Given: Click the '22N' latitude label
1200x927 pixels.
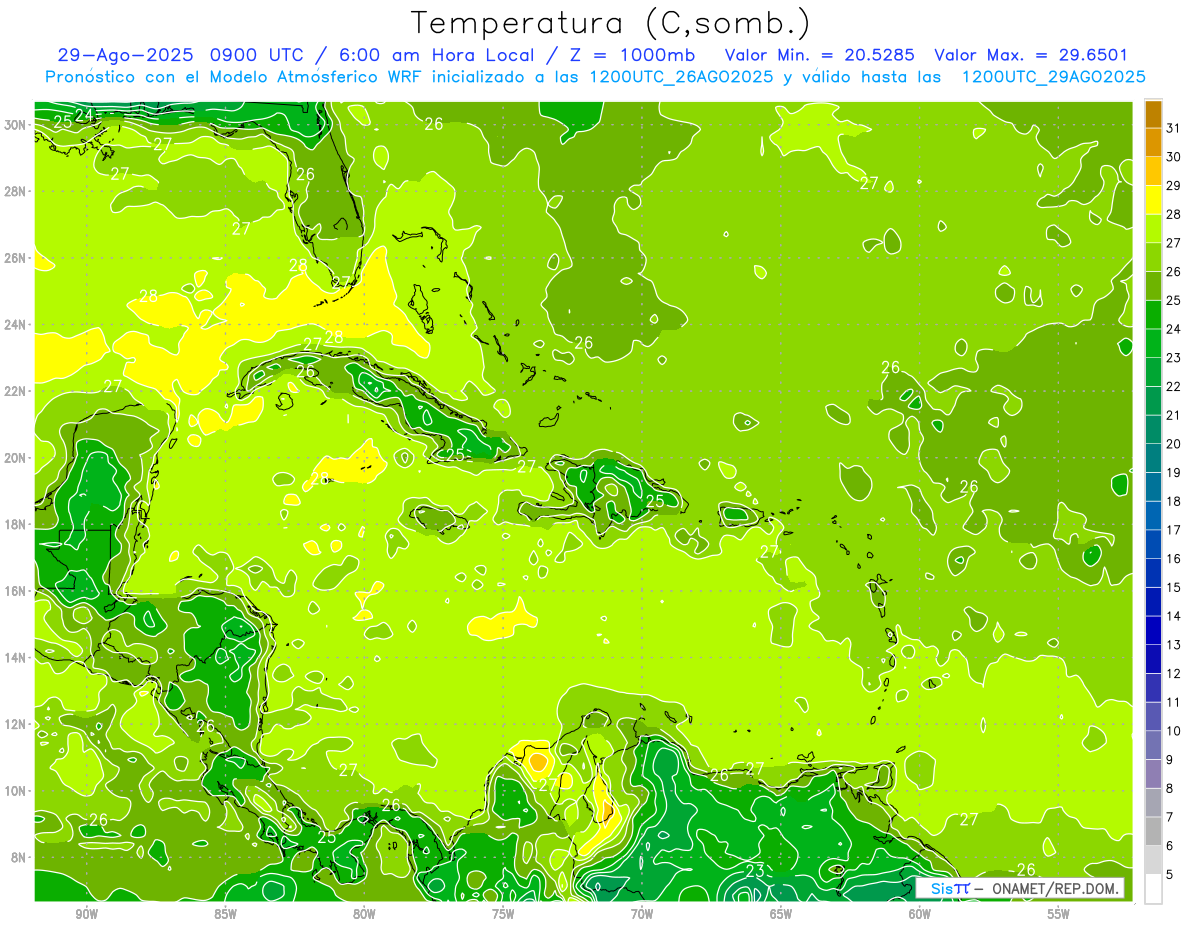Looking at the screenshot, I should click(x=17, y=391).
